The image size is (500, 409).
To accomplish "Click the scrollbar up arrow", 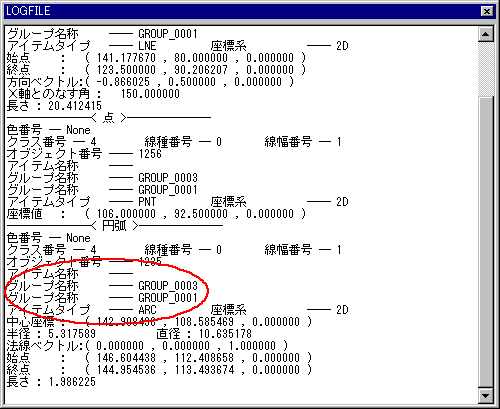I will pos(486,34).
